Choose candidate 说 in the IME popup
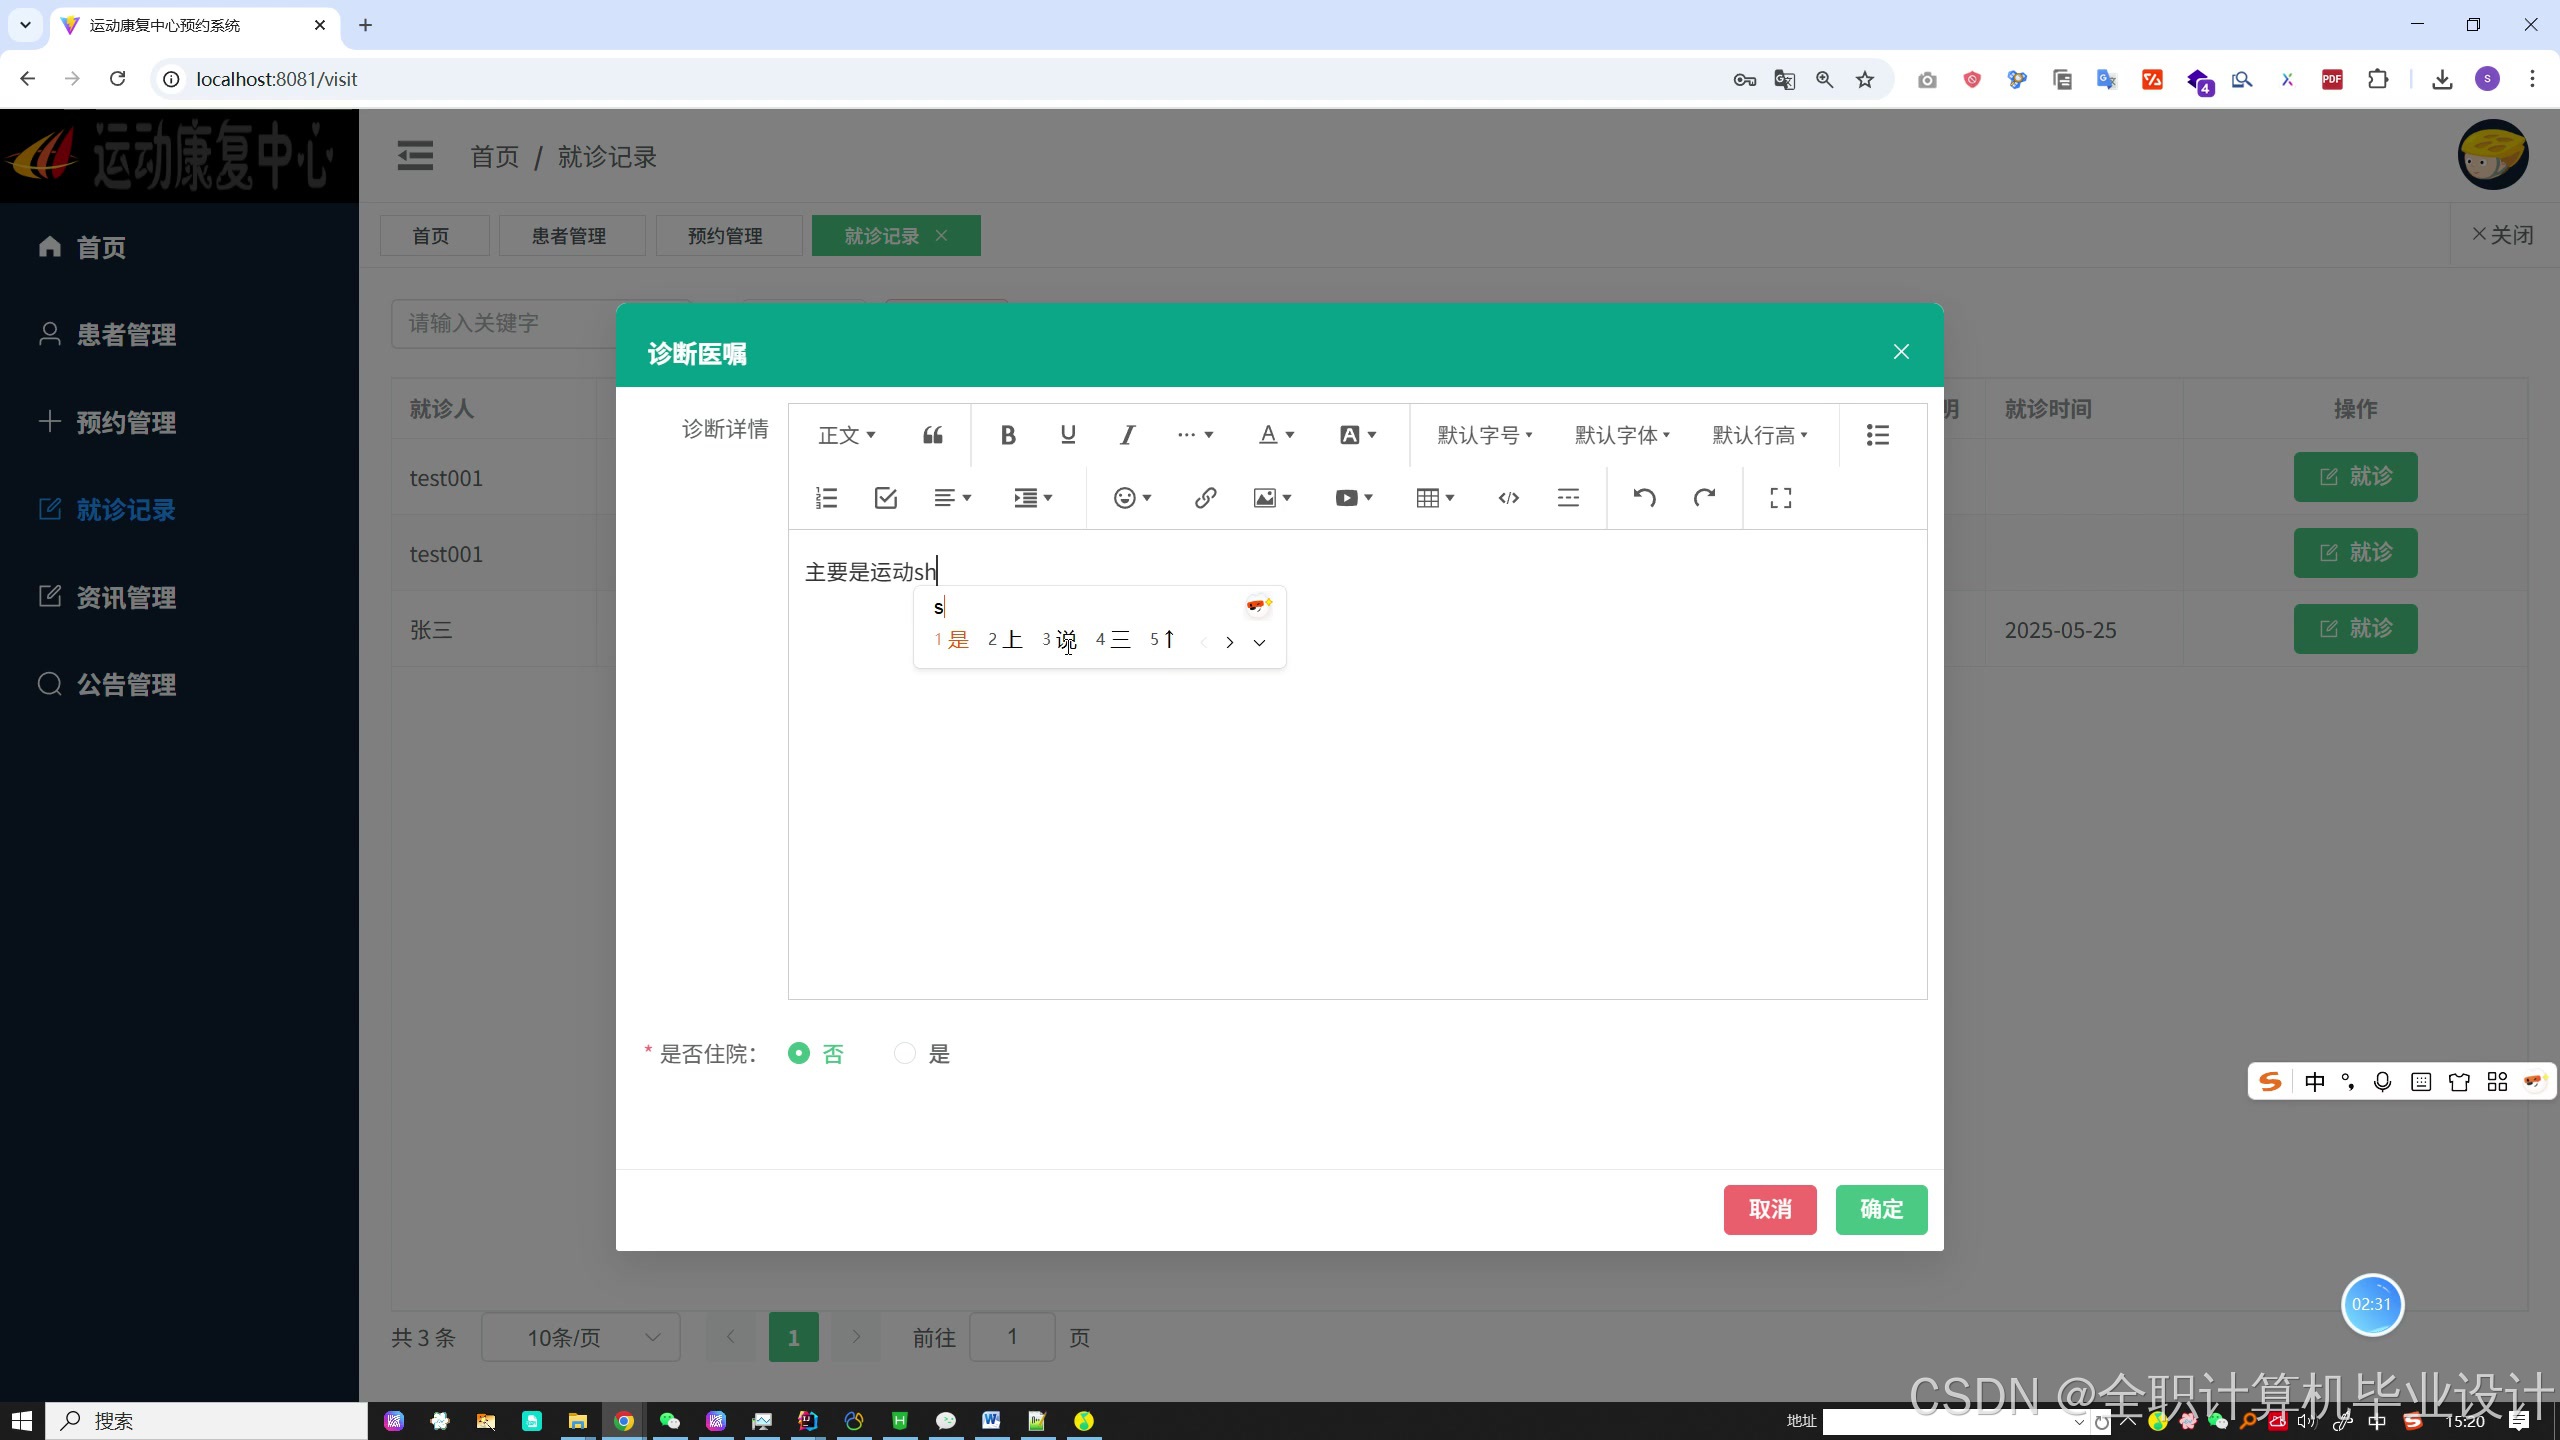Image resolution: width=2560 pixels, height=1440 pixels. click(1064, 640)
